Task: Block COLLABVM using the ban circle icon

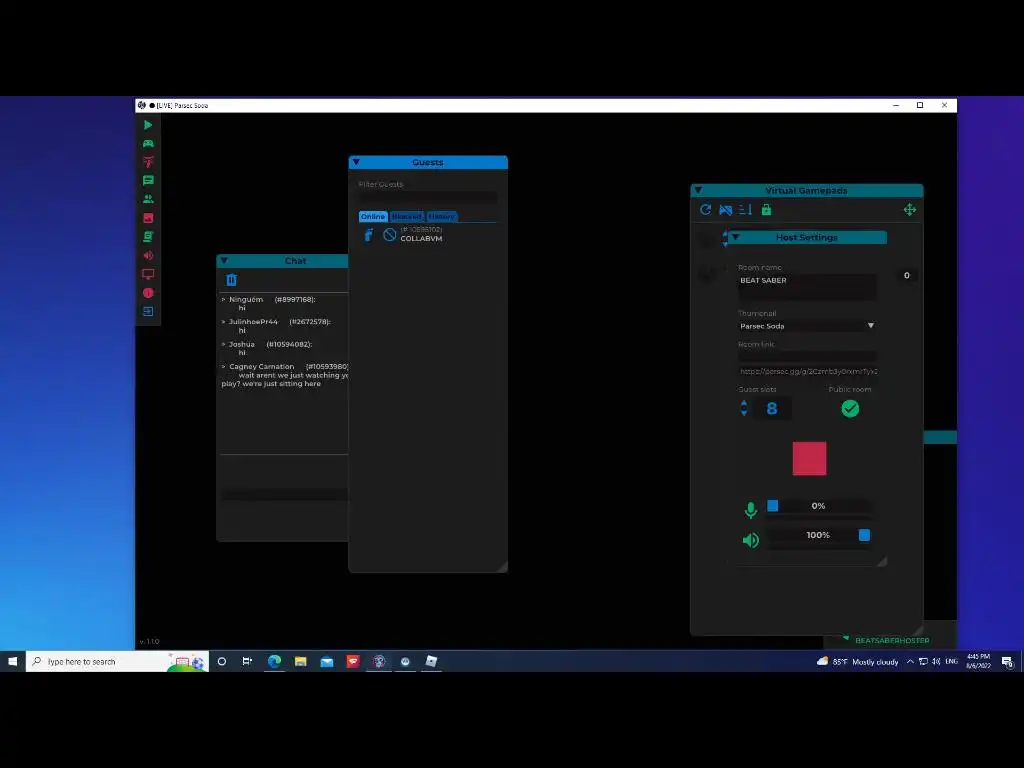Action: 389,234
